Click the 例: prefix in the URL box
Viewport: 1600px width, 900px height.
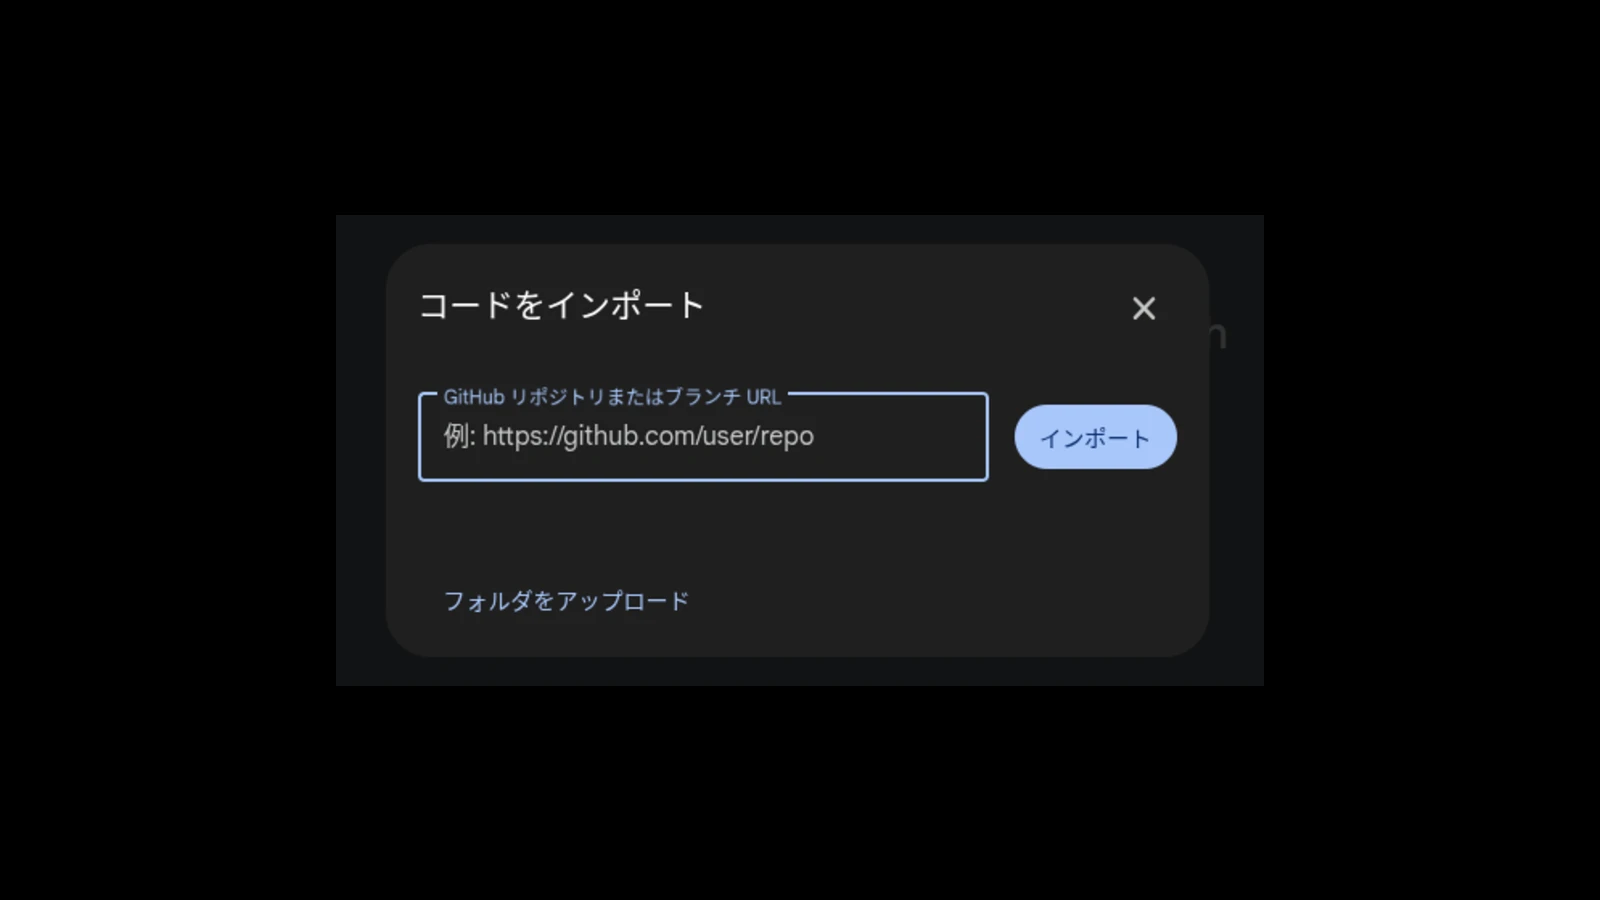[x=459, y=436]
